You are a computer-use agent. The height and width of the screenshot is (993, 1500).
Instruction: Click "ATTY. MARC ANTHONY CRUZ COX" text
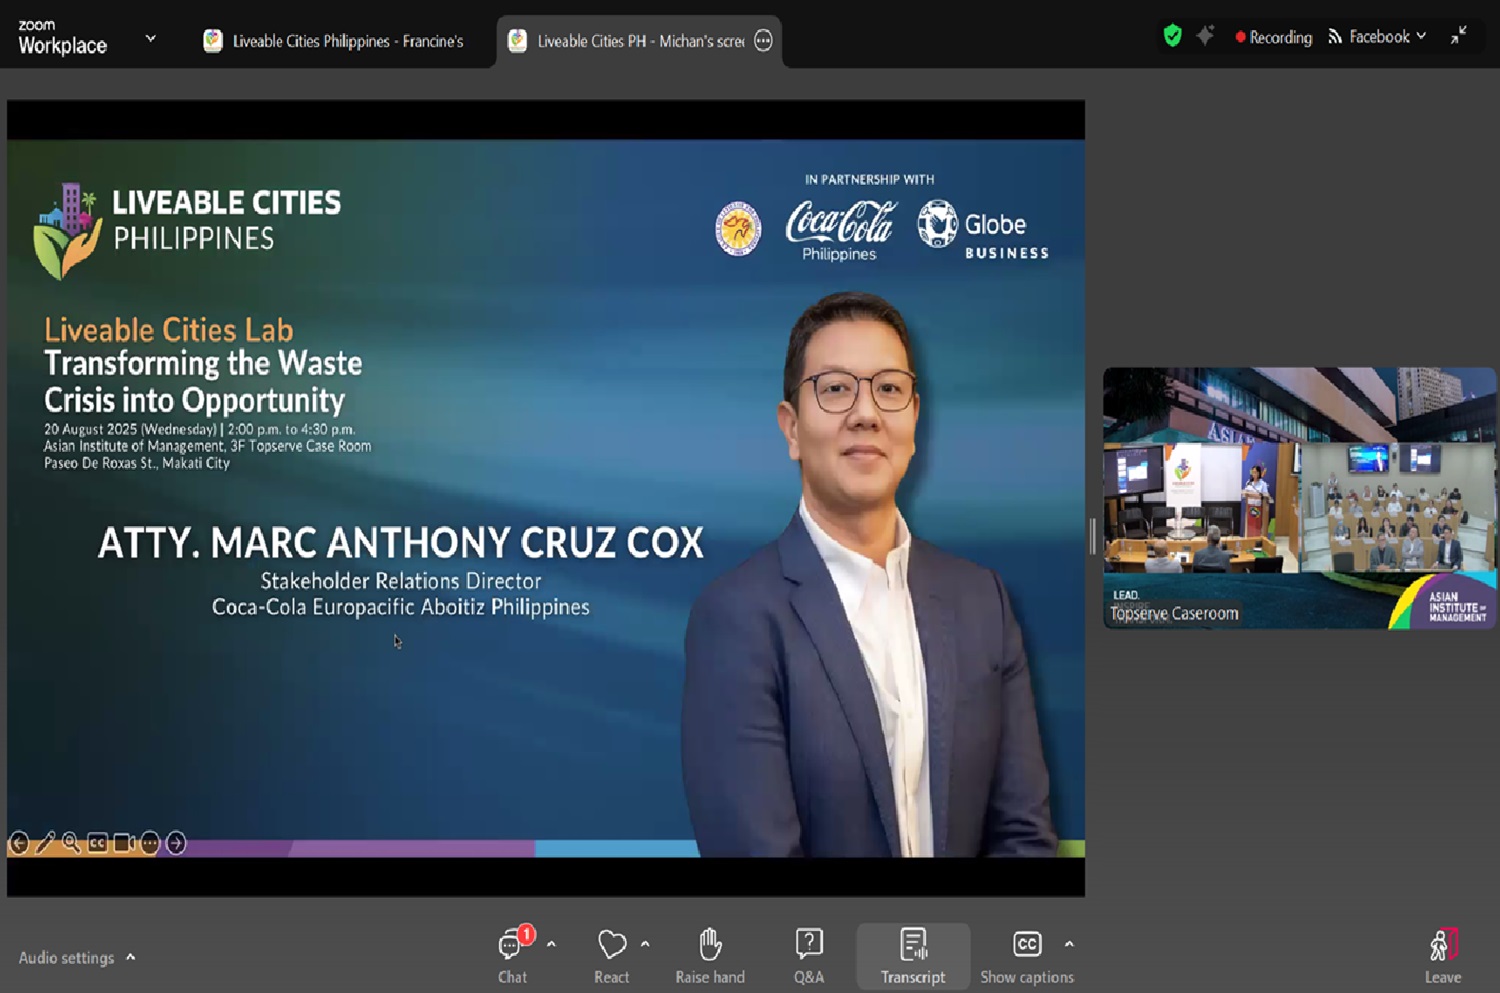coord(401,543)
